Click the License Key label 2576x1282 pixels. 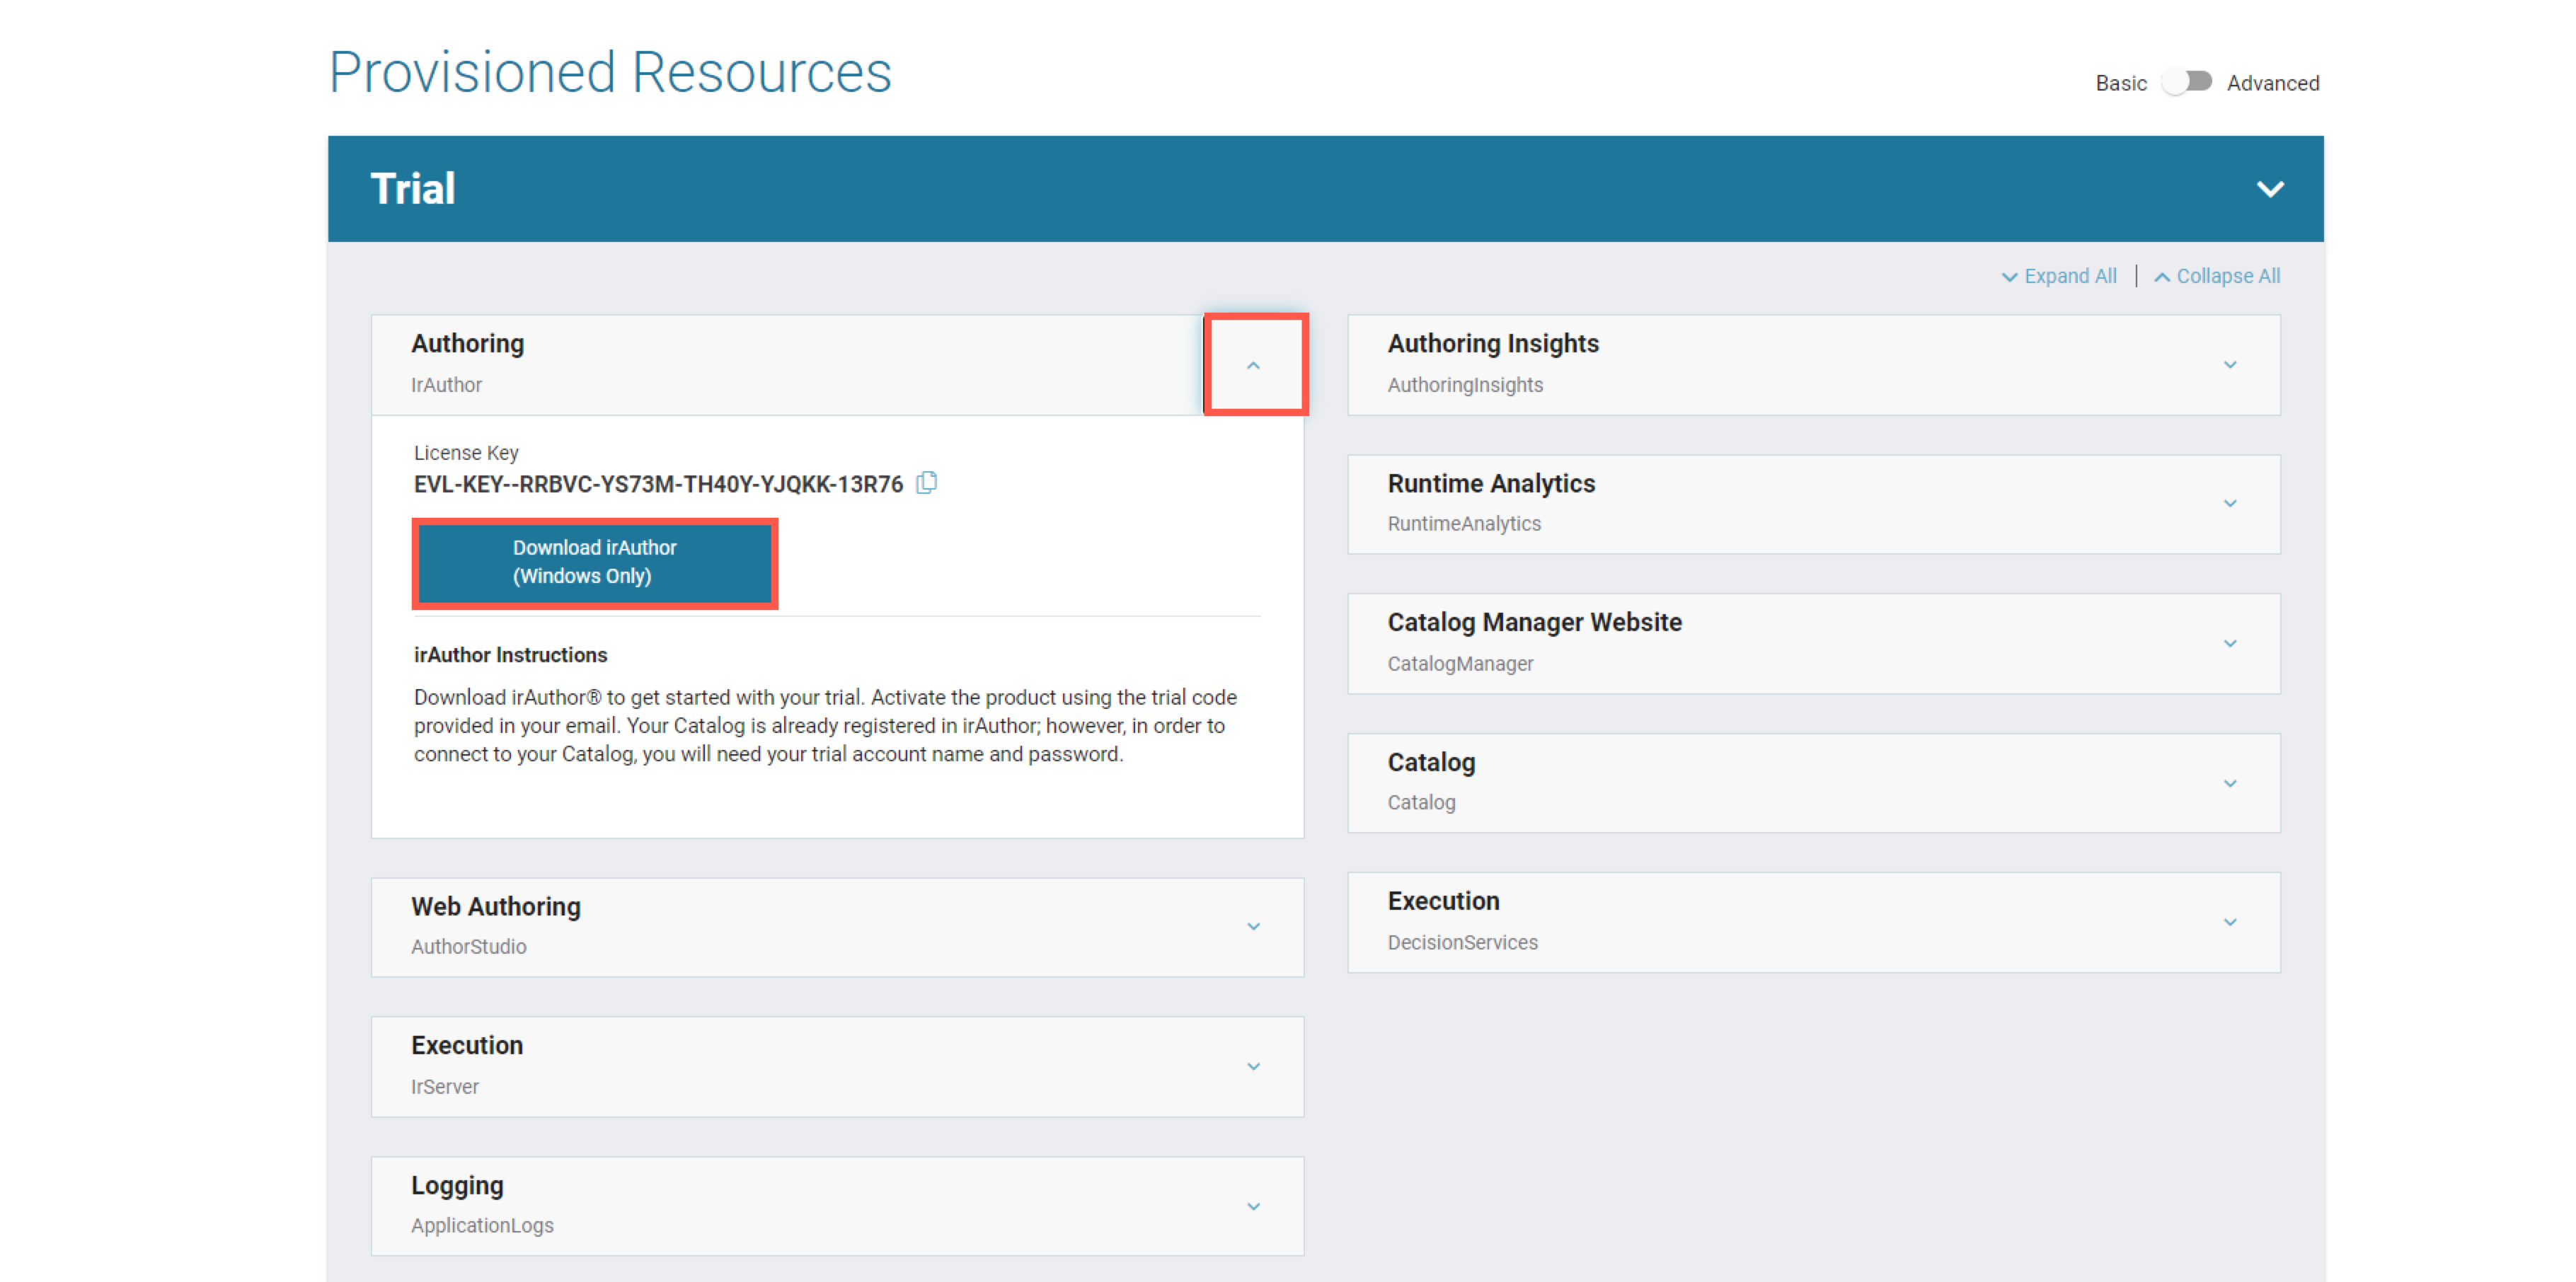tap(466, 453)
